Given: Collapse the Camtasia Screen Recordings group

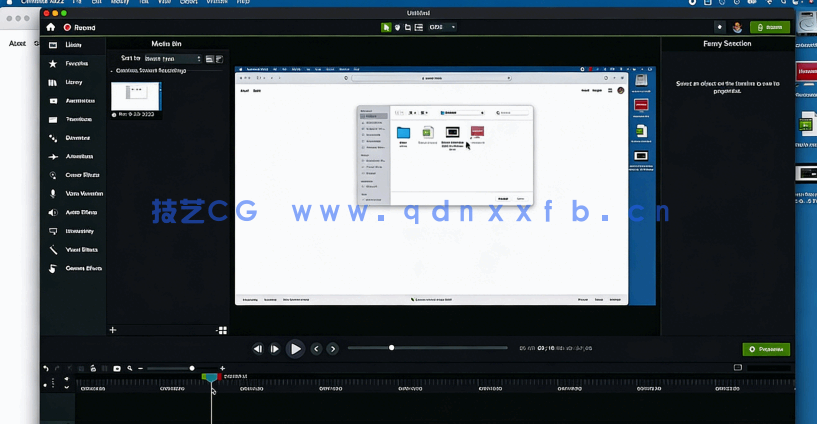Looking at the screenshot, I should [x=112, y=71].
